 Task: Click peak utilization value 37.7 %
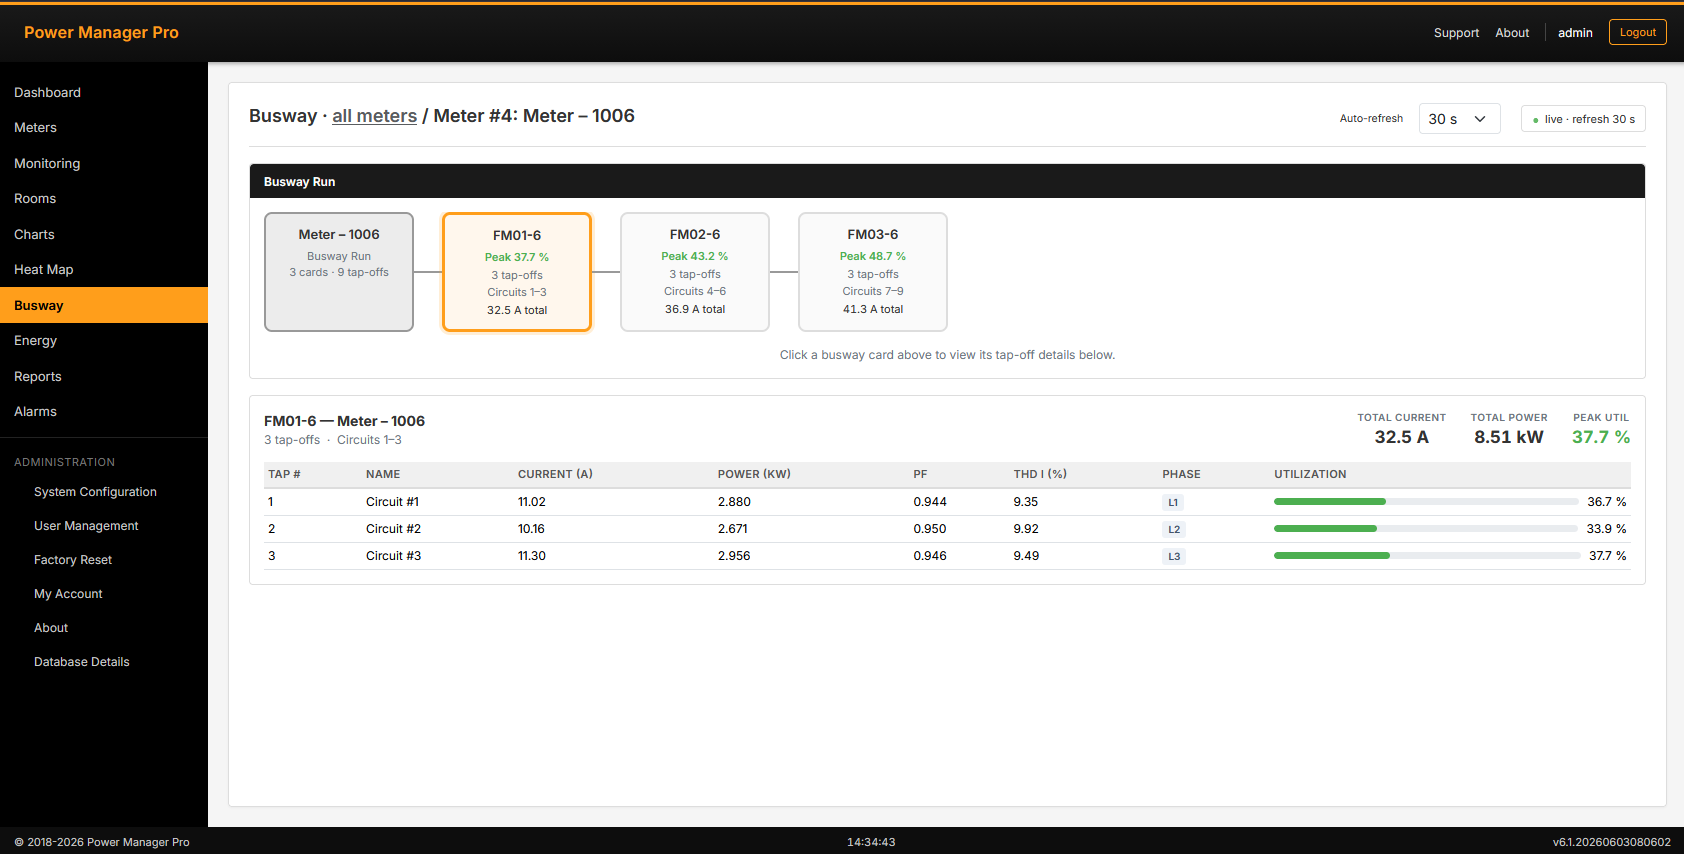pos(1601,437)
